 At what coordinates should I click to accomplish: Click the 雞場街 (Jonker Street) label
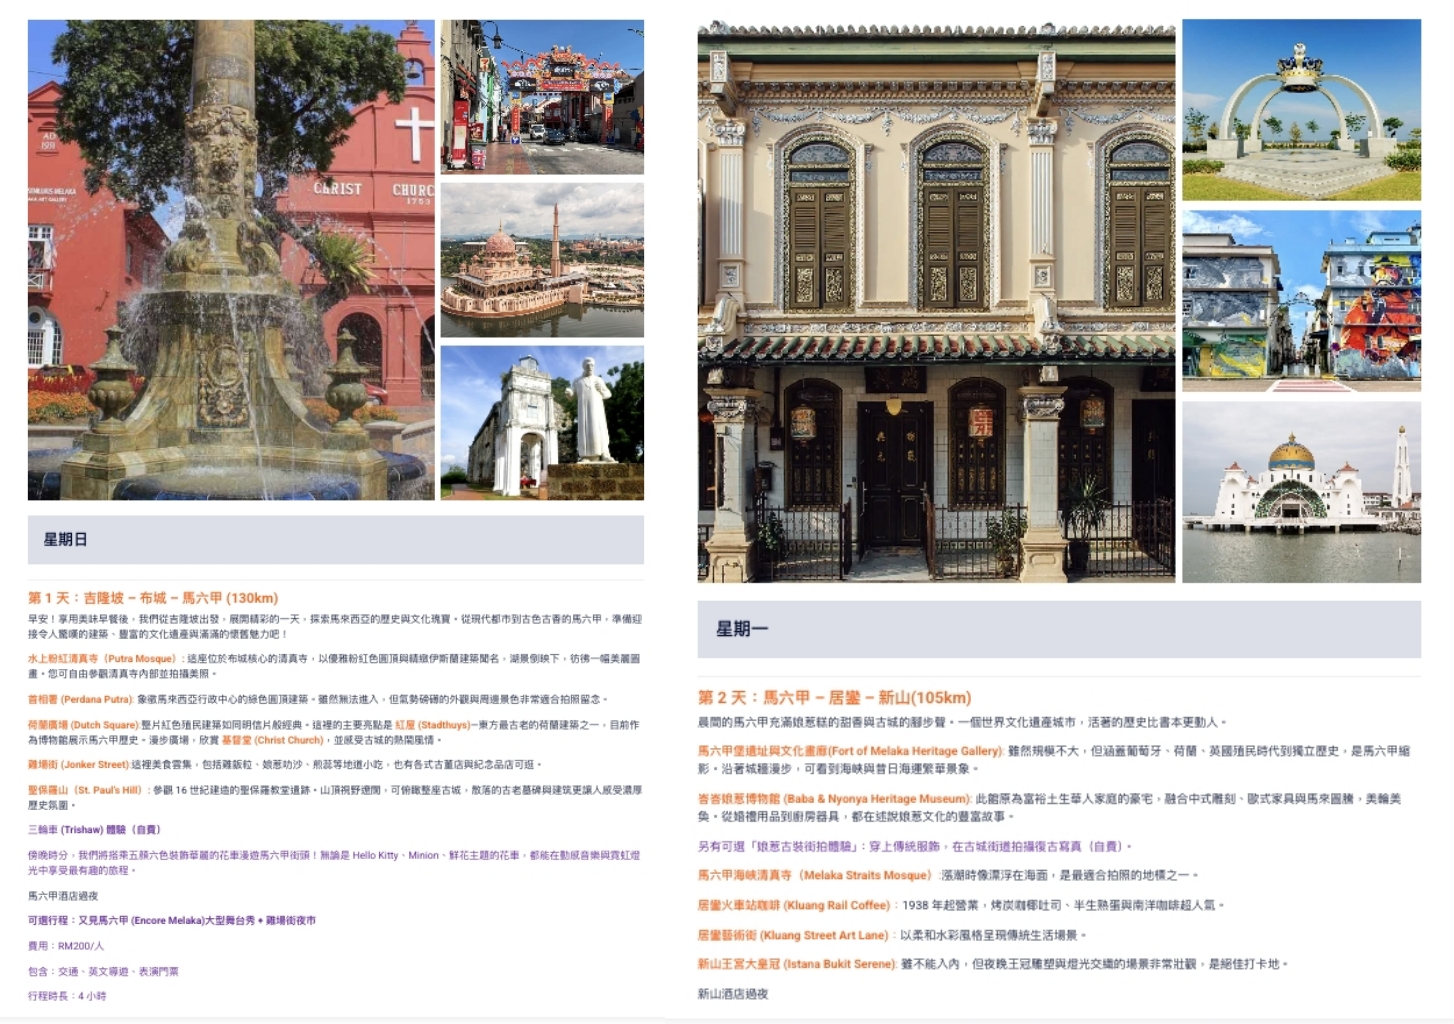(78, 765)
